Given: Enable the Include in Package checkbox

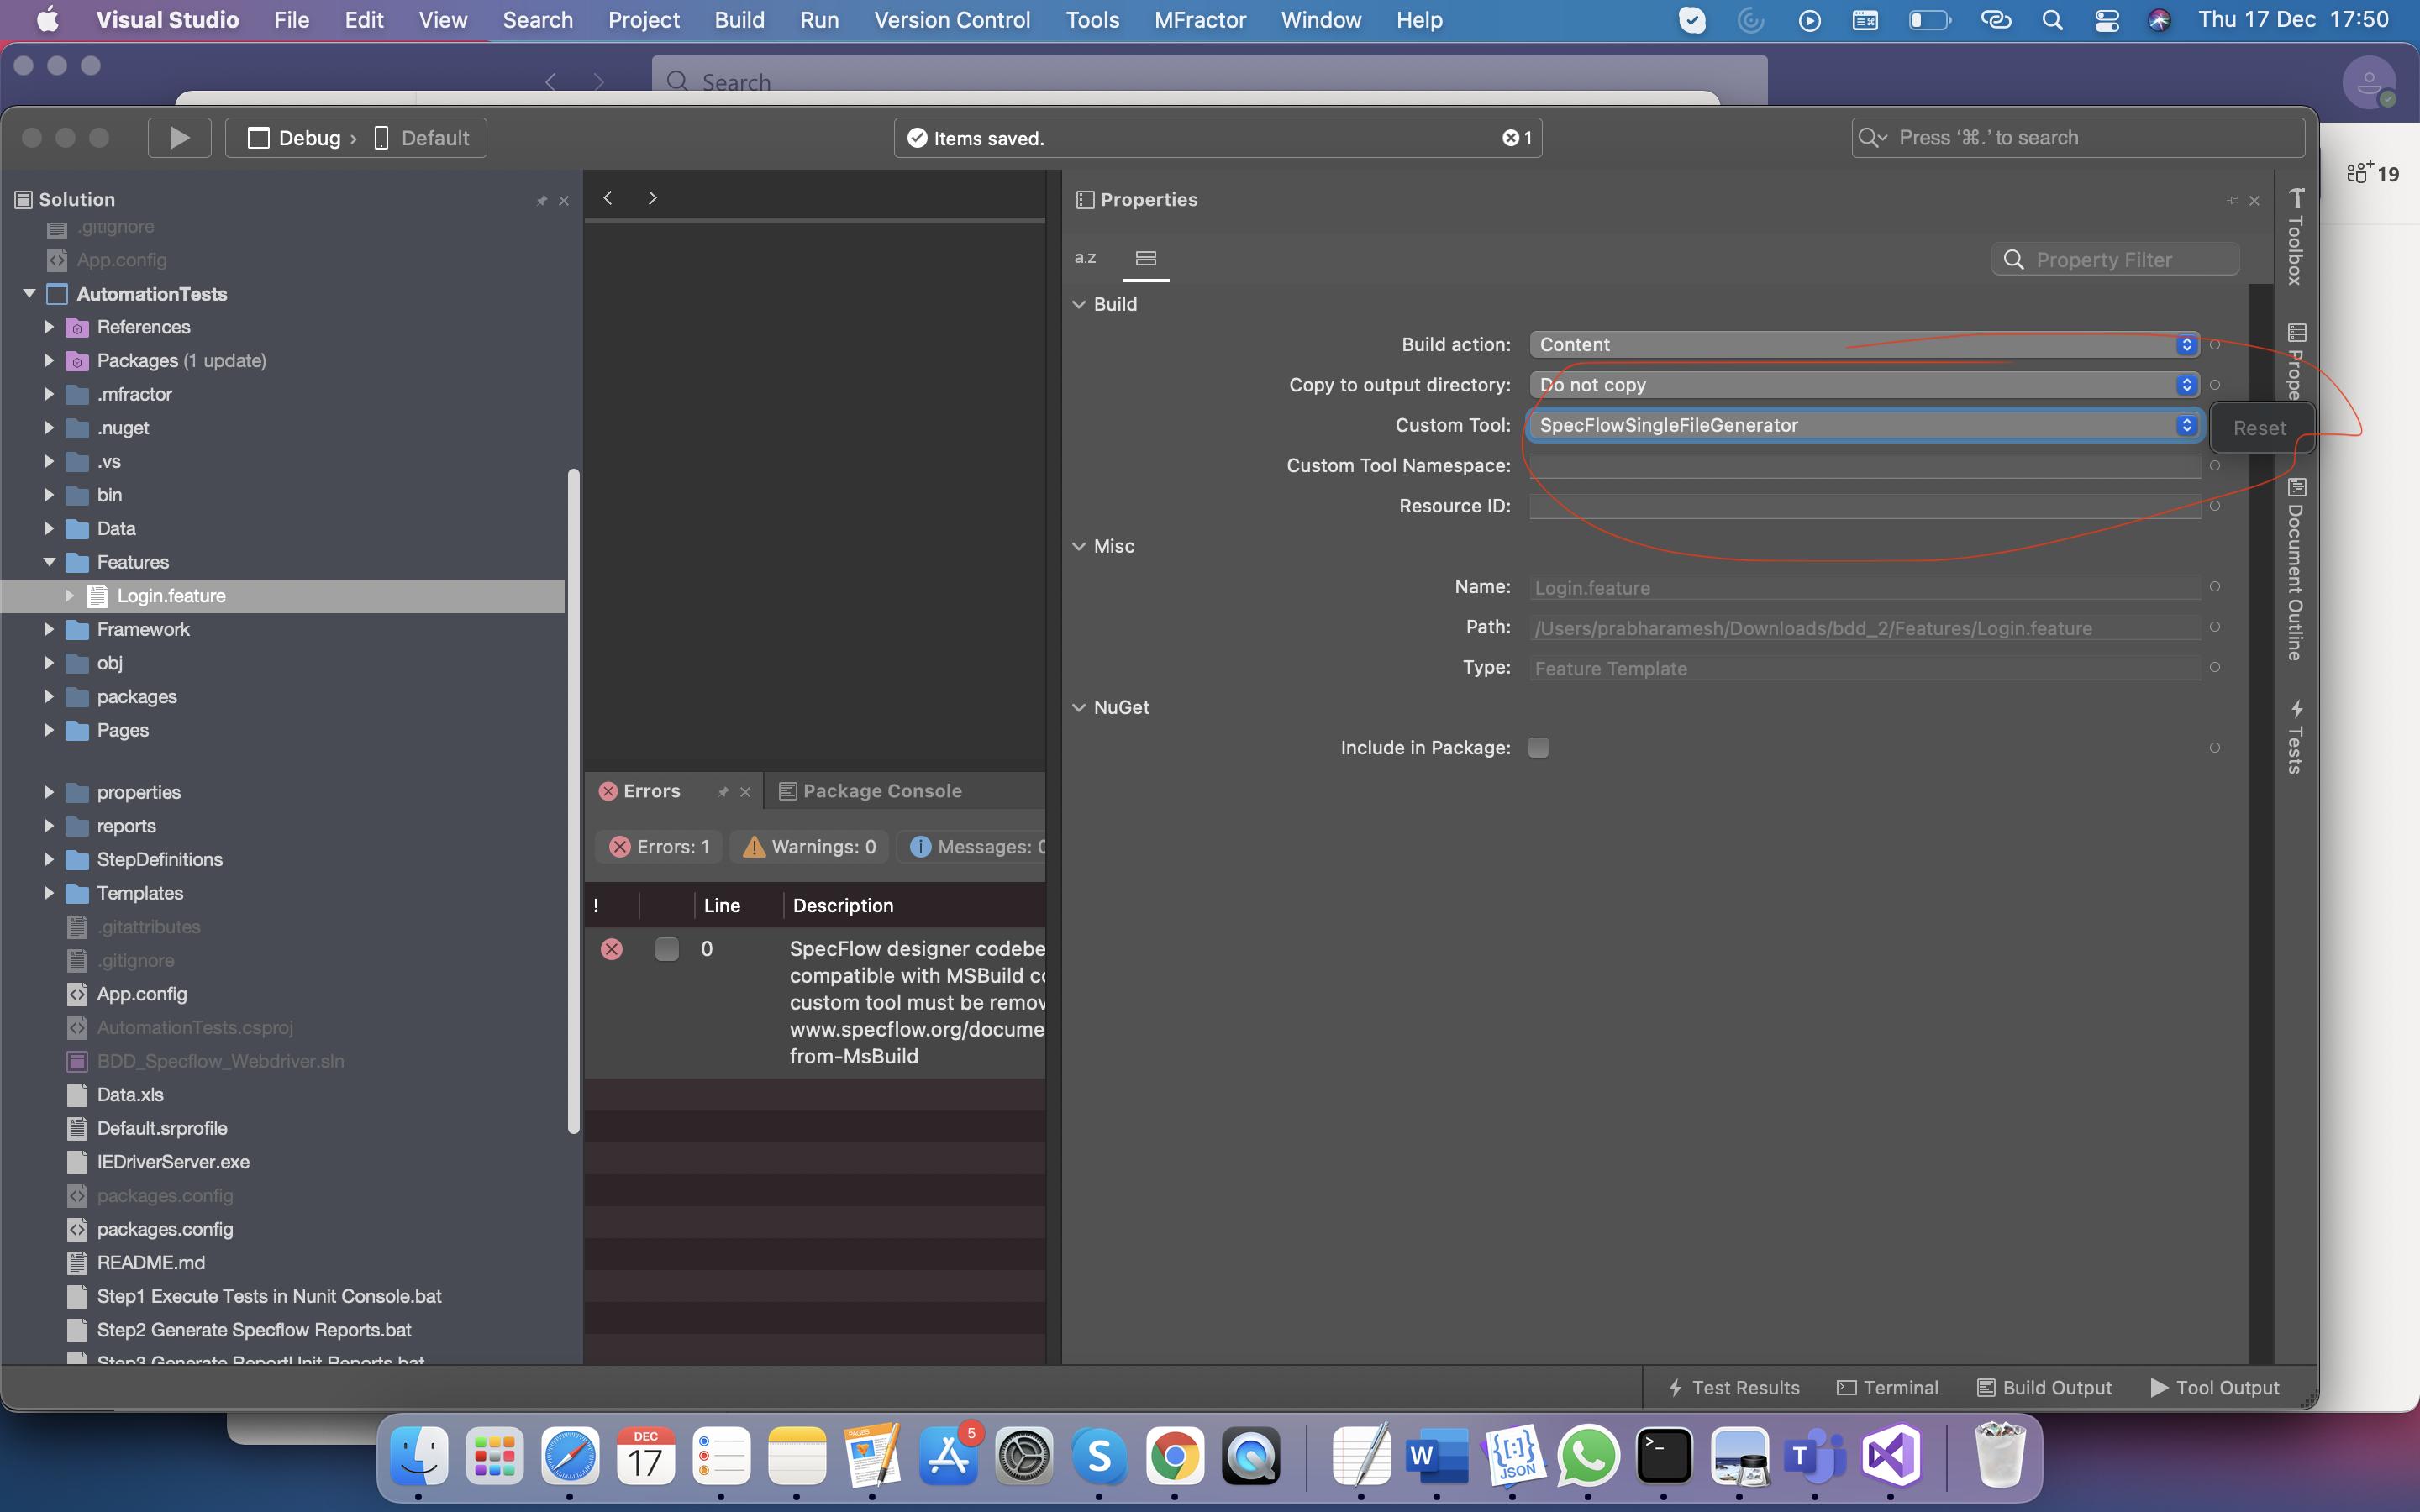Looking at the screenshot, I should click(x=1537, y=746).
